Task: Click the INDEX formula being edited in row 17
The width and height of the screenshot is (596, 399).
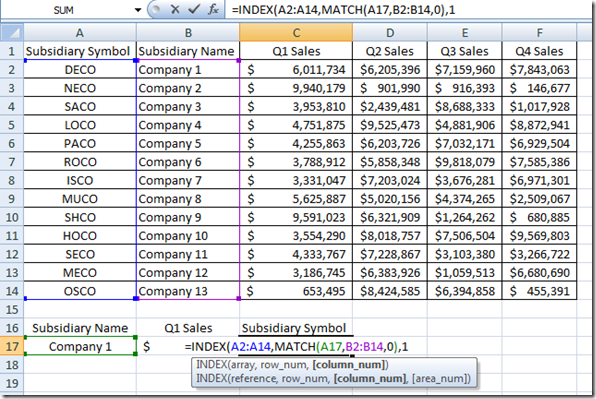Action: click(x=296, y=347)
